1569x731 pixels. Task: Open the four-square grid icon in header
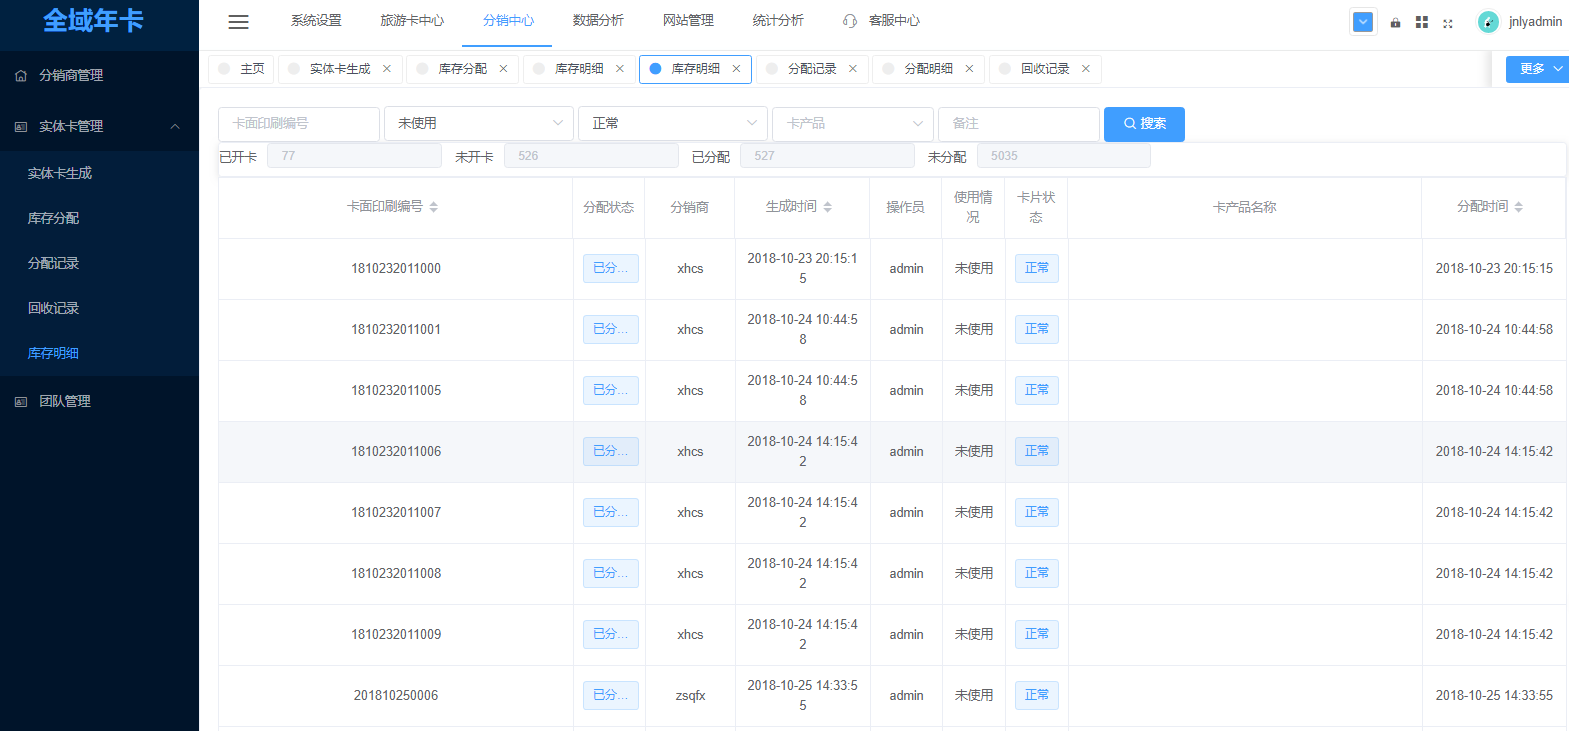(1421, 22)
